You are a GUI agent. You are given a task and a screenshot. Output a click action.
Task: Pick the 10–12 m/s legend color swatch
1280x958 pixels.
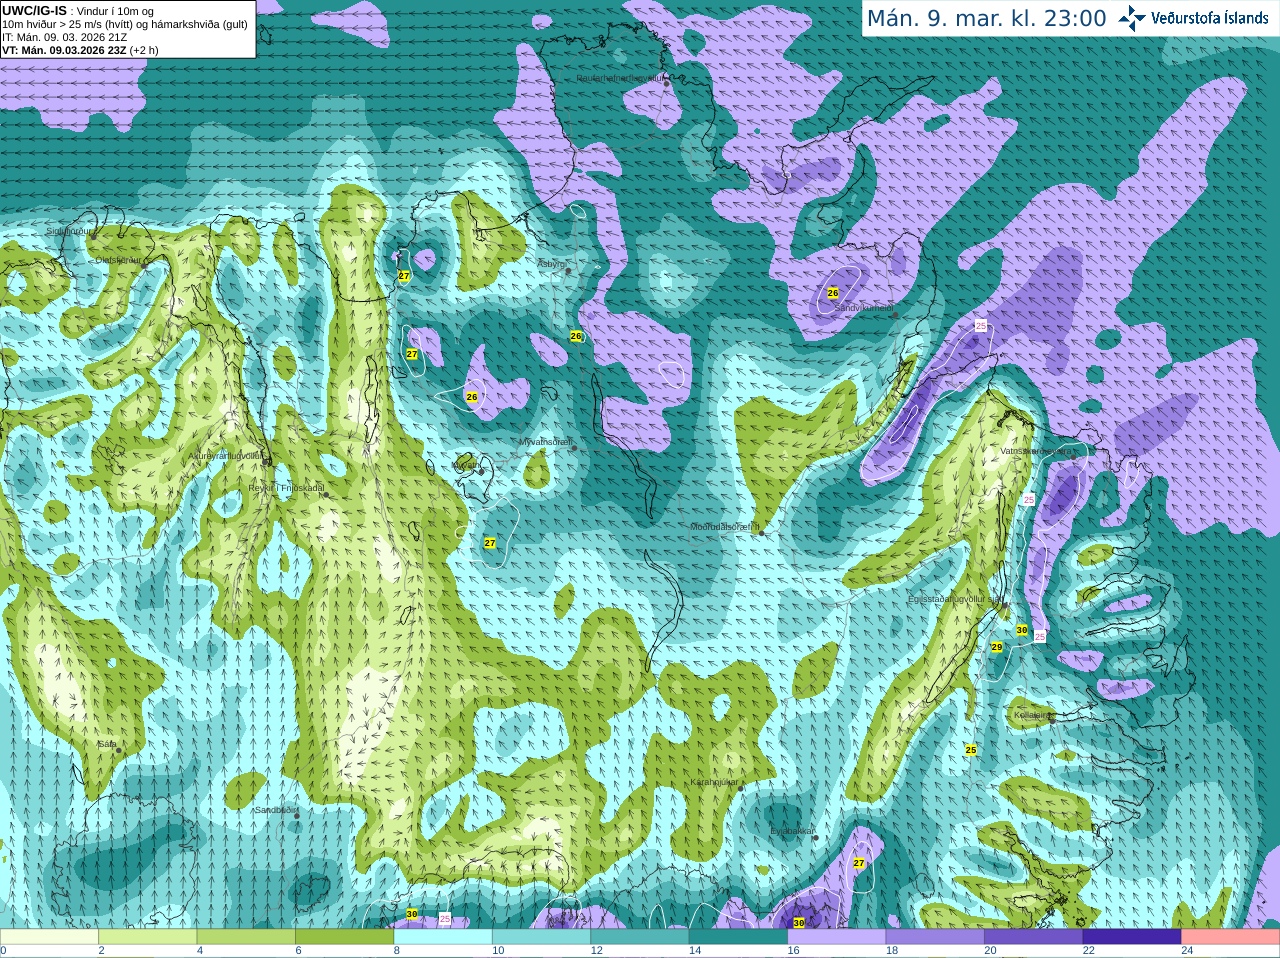[x=541, y=937]
